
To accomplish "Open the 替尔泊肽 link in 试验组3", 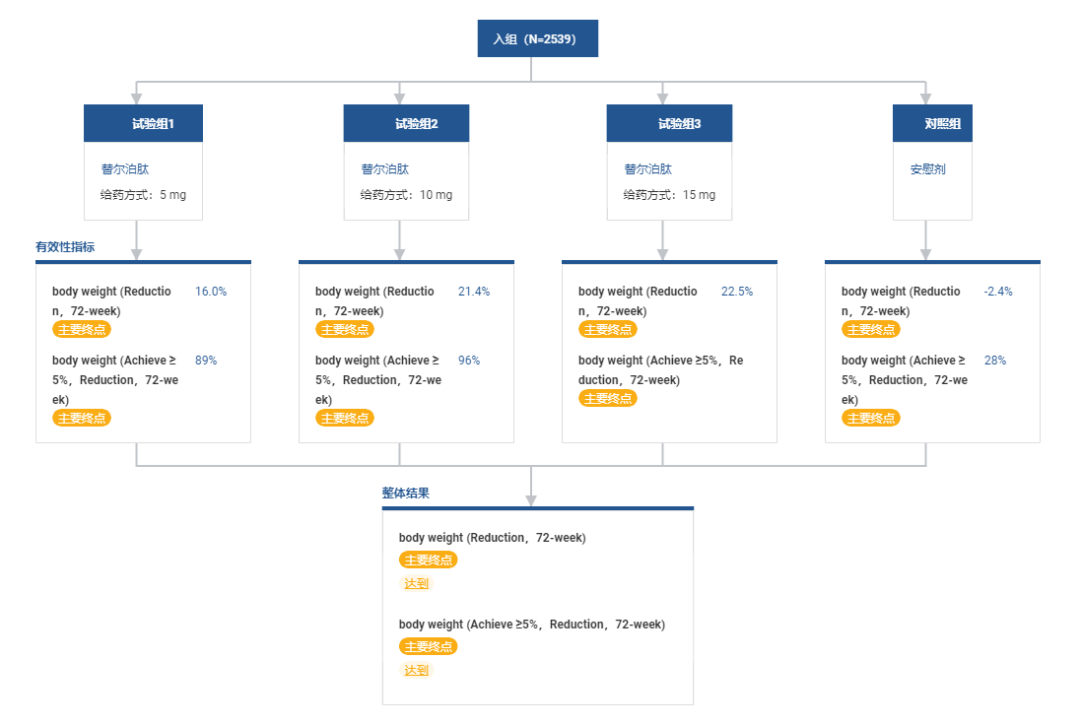I will (648, 169).
